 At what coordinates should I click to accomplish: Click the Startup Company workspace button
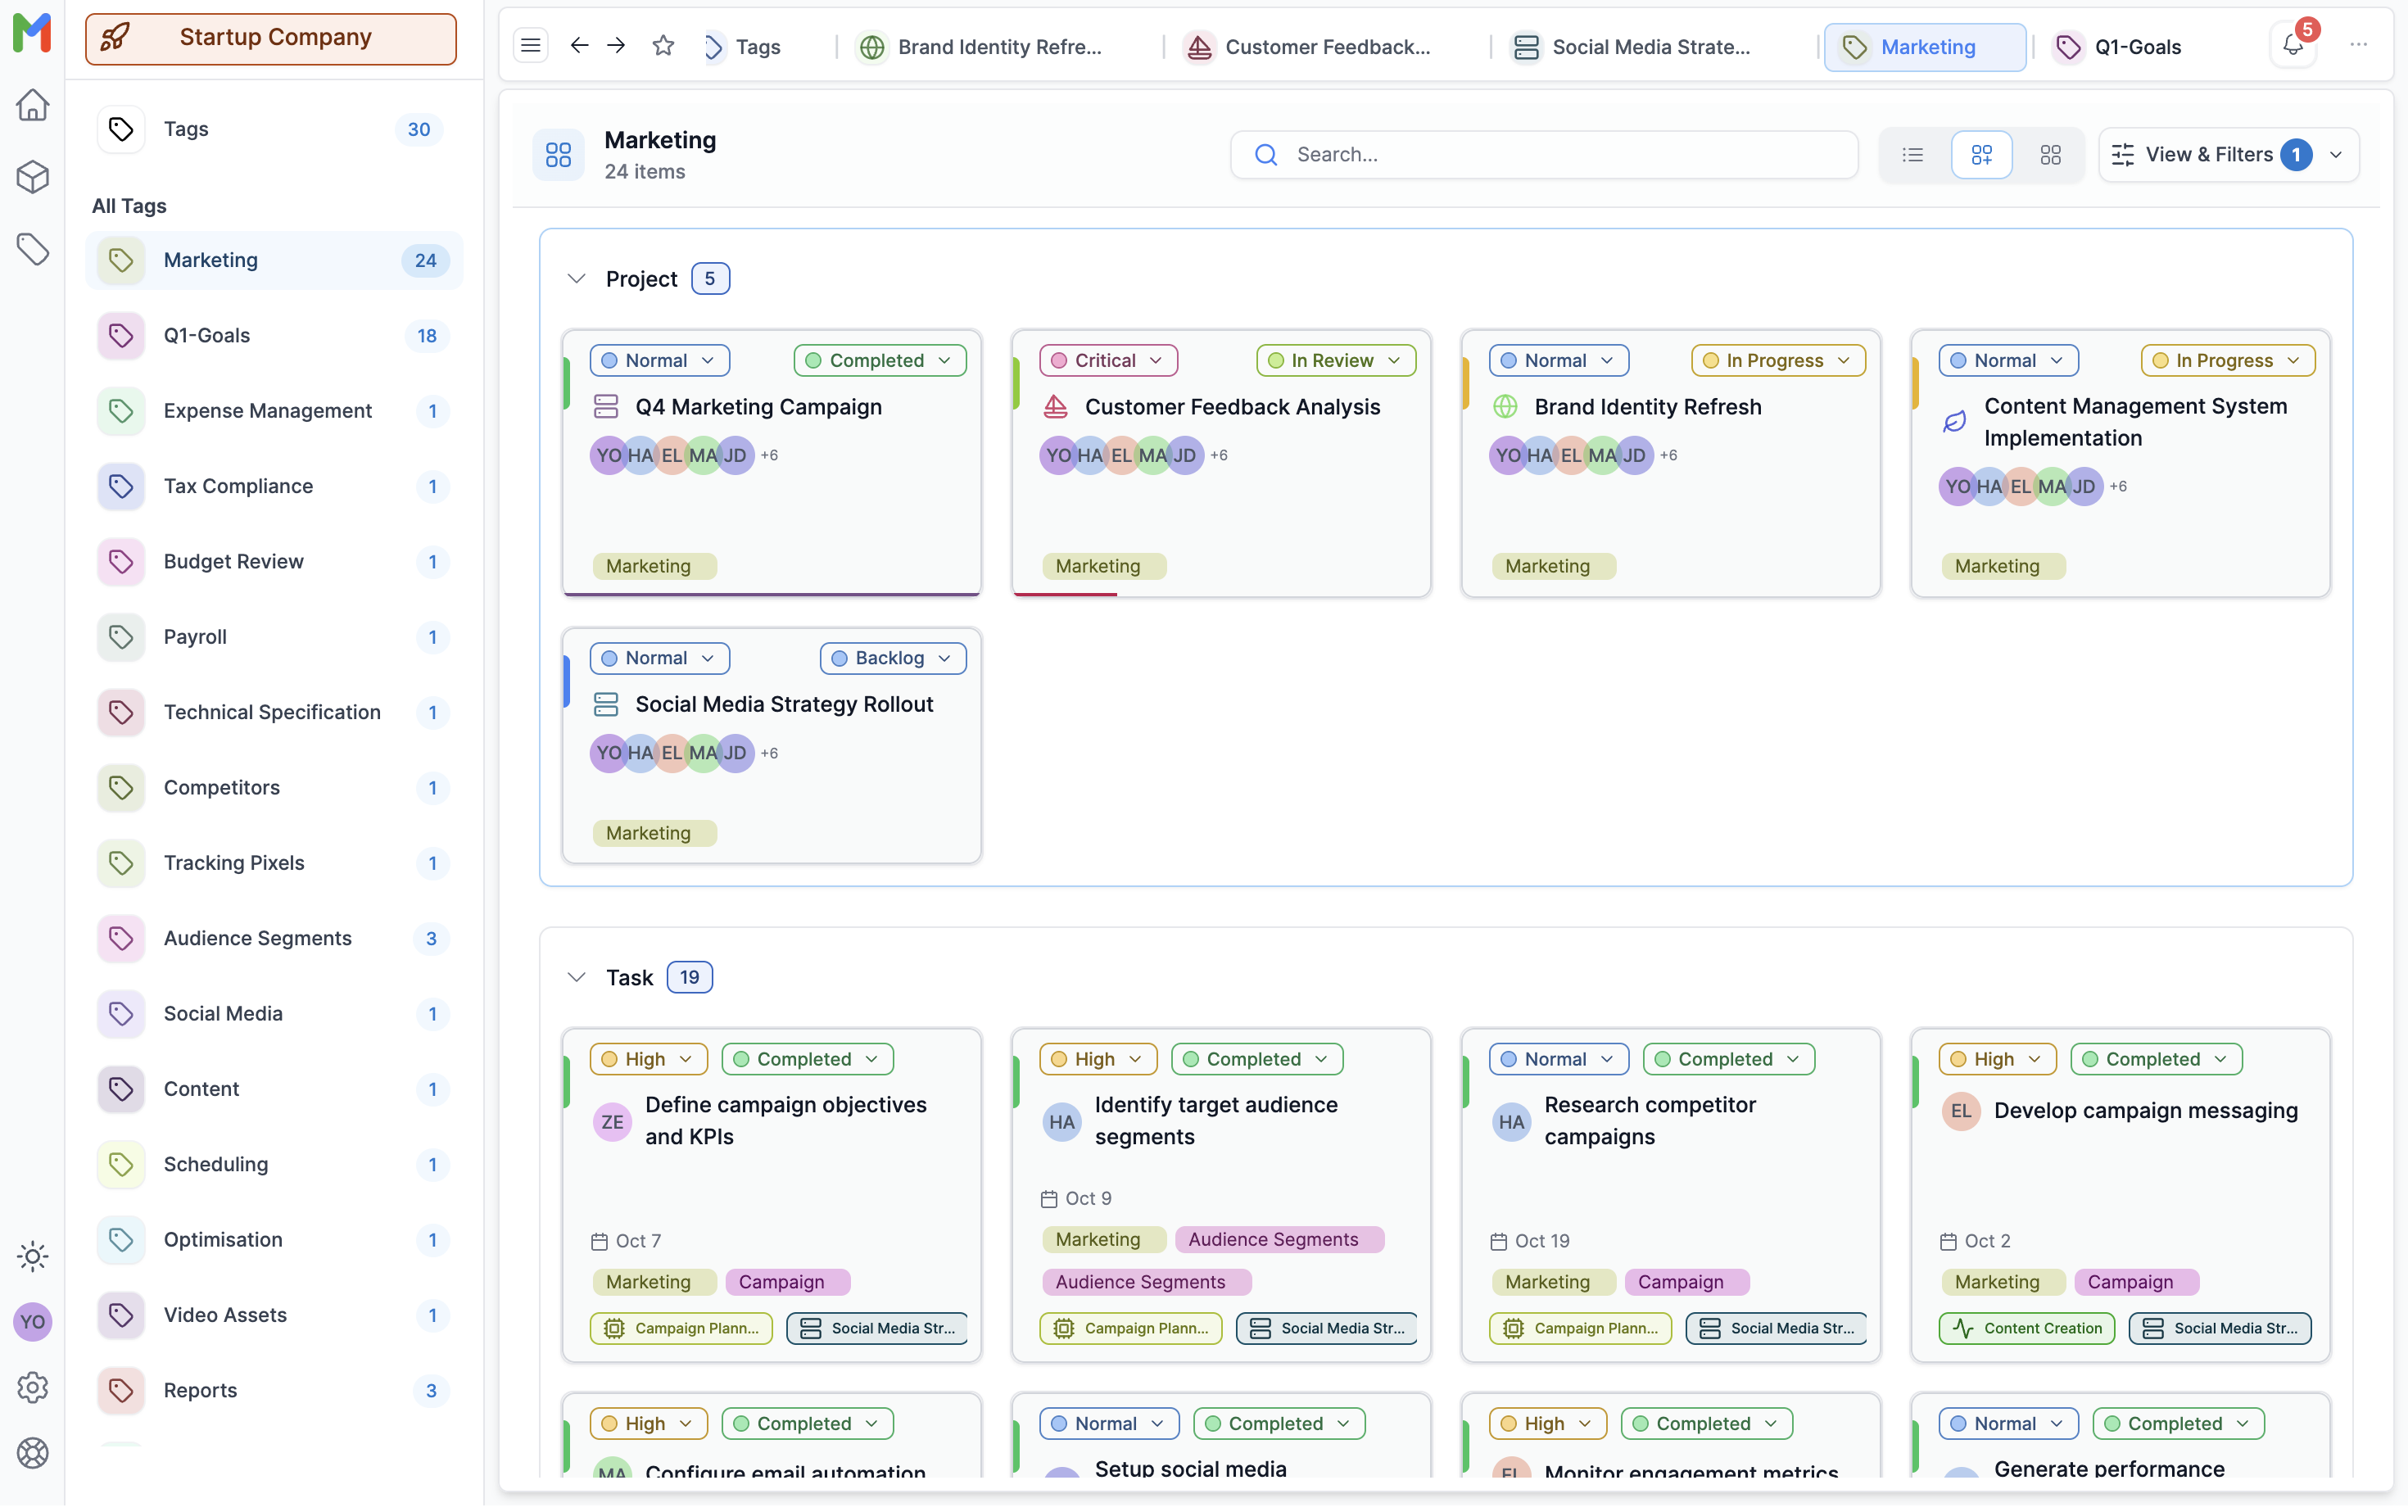271,38
